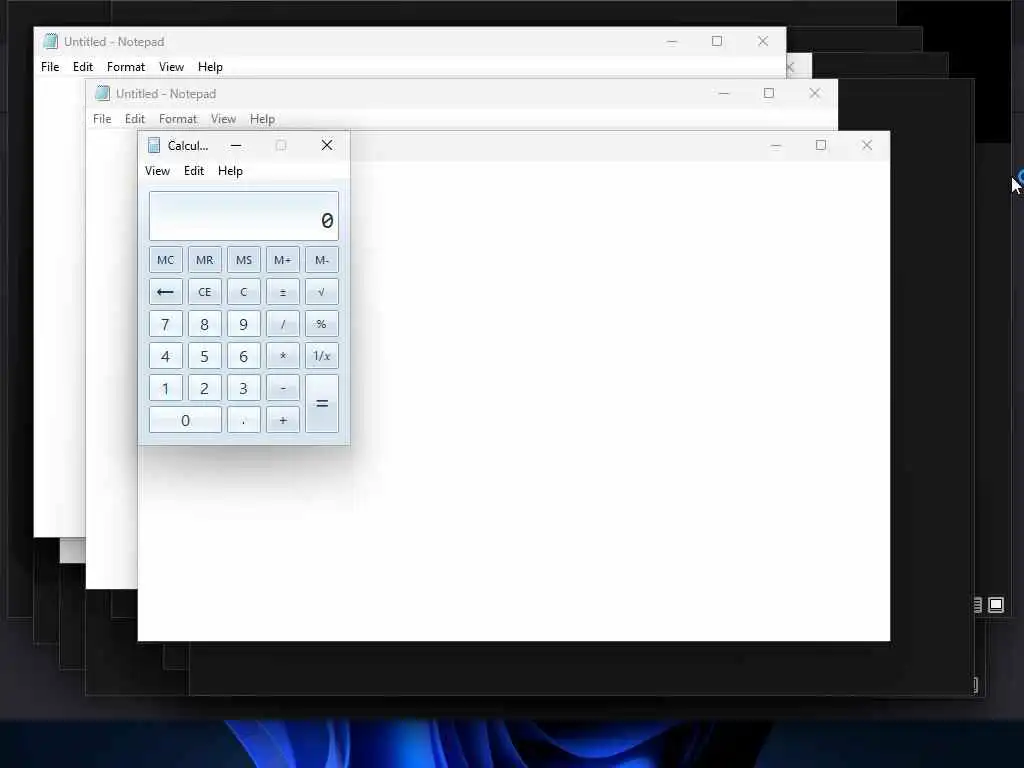The height and width of the screenshot is (768, 1024).
Task: Tap the 1 digit key
Action: point(165,388)
